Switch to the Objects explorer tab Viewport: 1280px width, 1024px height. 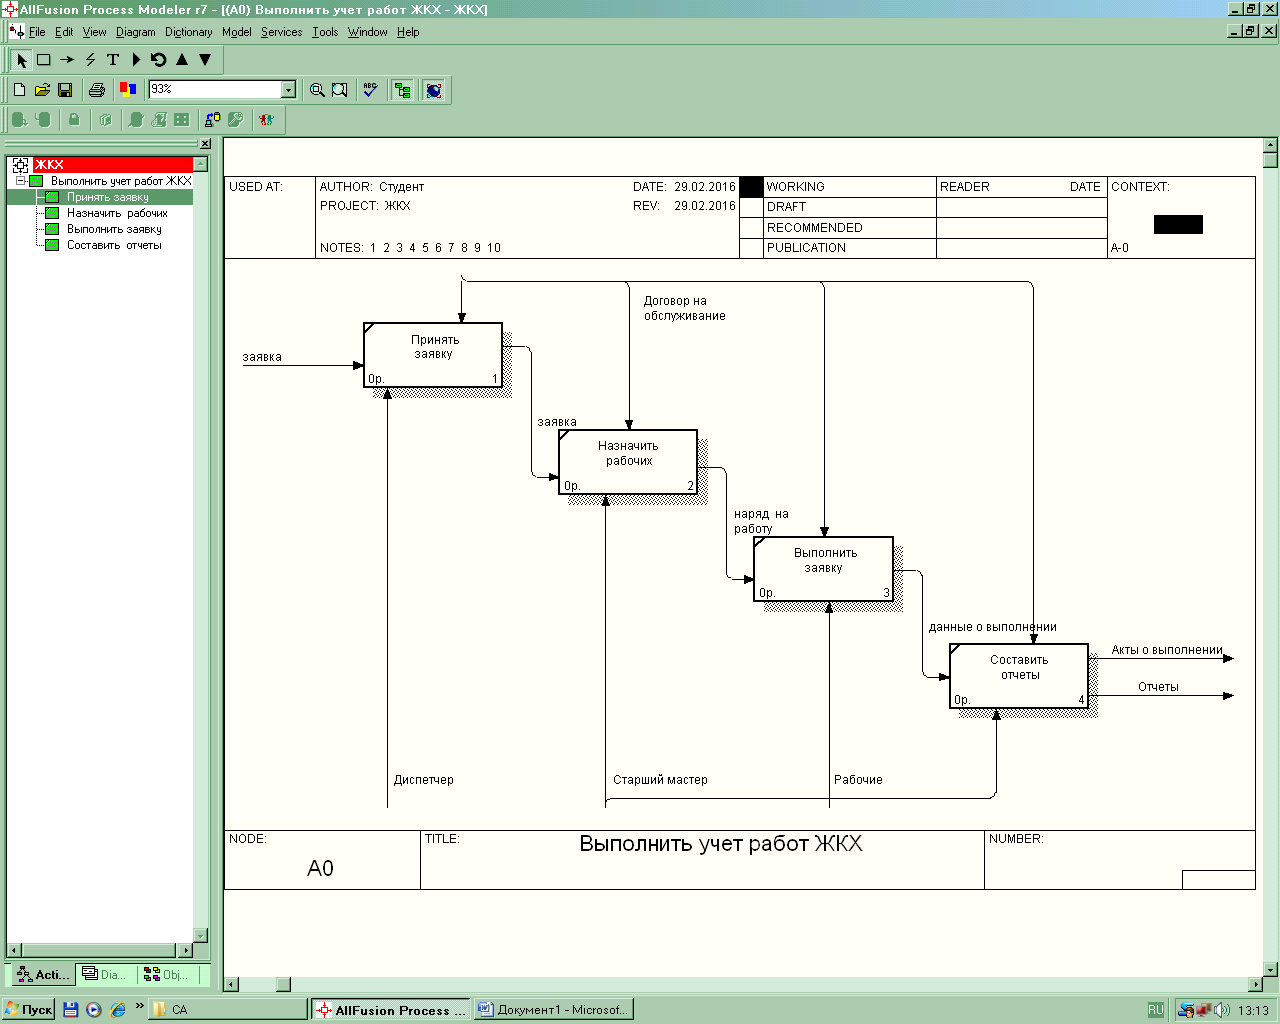pyautogui.click(x=166, y=974)
